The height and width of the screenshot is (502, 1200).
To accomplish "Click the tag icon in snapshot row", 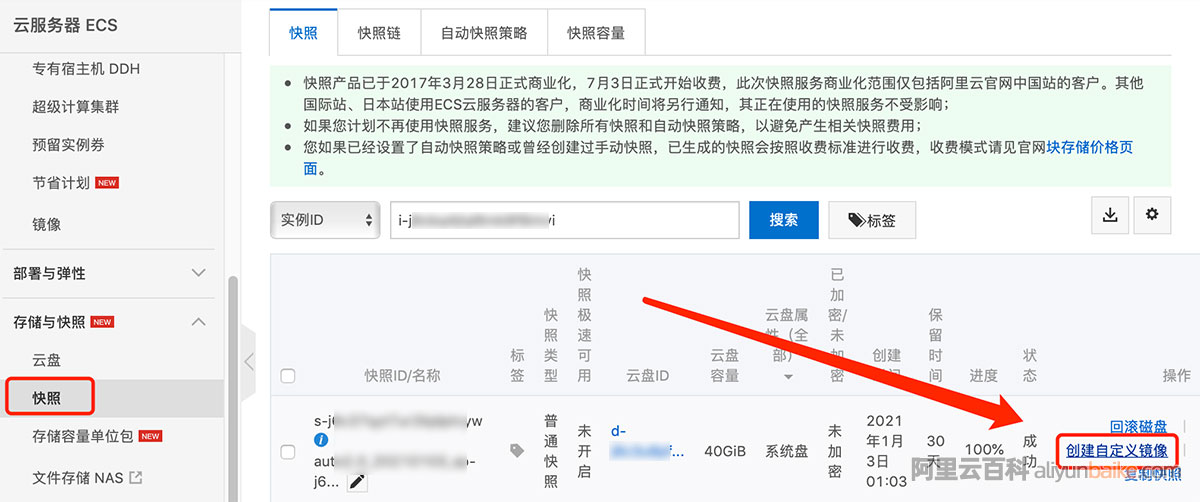I will tap(517, 451).
